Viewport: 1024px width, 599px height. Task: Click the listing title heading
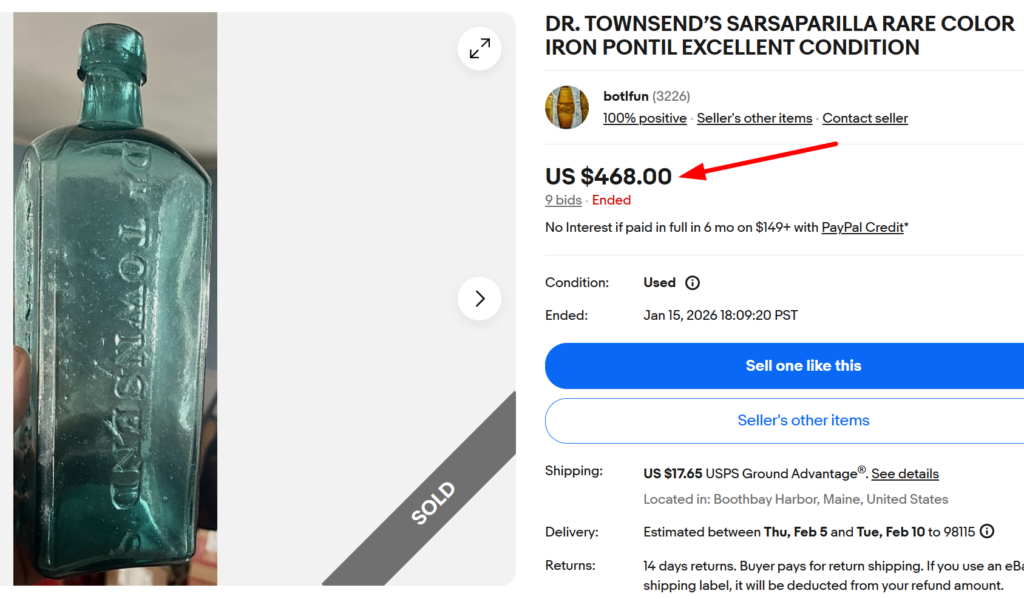[x=778, y=35]
